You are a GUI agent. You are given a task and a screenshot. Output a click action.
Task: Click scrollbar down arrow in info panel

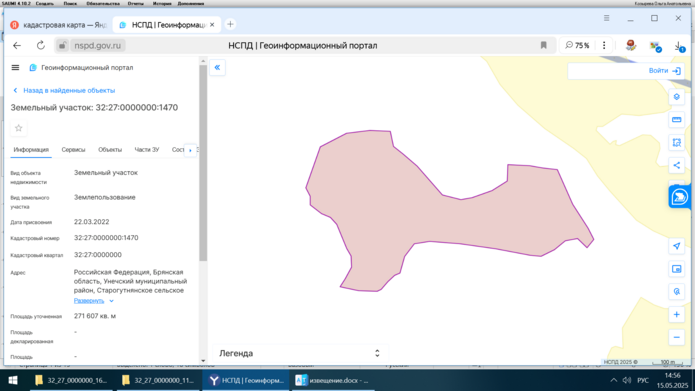tap(203, 361)
